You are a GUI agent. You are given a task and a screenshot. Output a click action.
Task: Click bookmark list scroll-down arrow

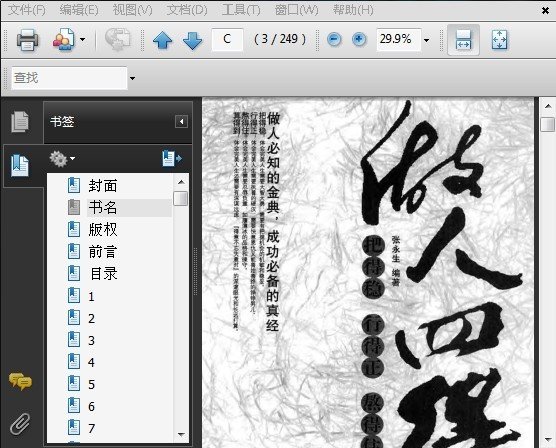(x=181, y=434)
